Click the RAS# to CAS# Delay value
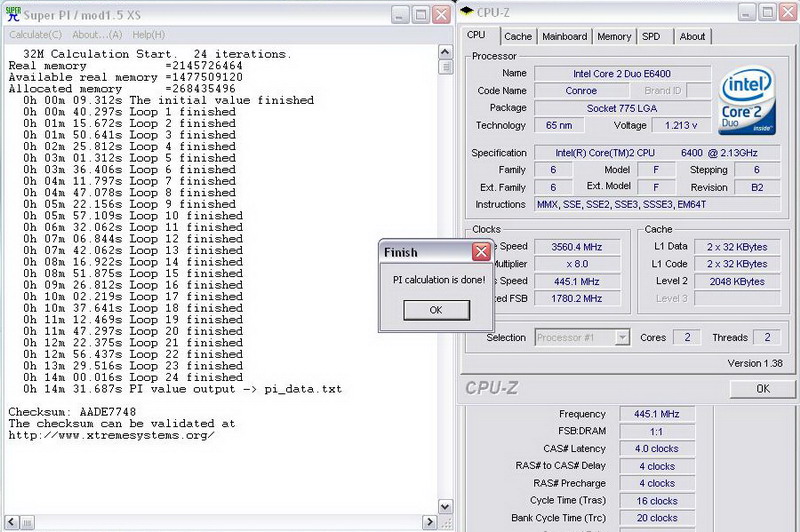Viewport: 800px width, 532px height. [657, 466]
